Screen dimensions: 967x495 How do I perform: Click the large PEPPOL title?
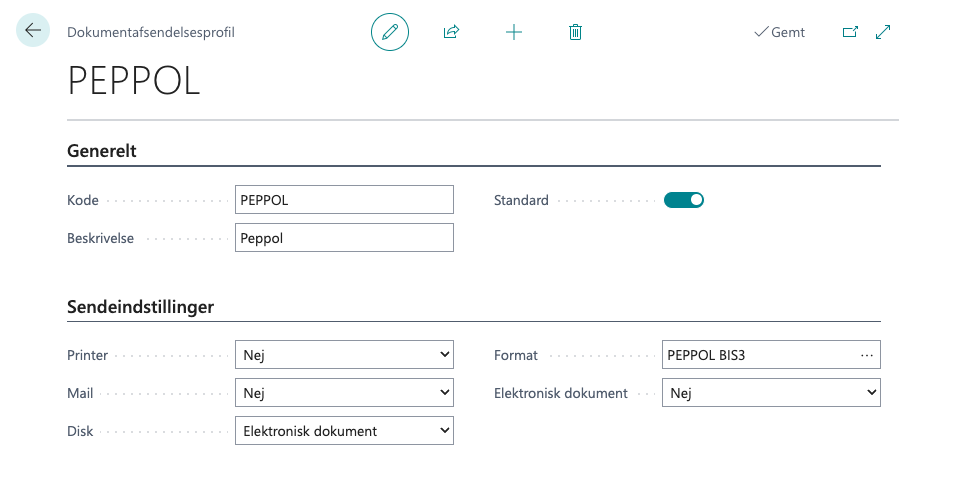(x=134, y=81)
